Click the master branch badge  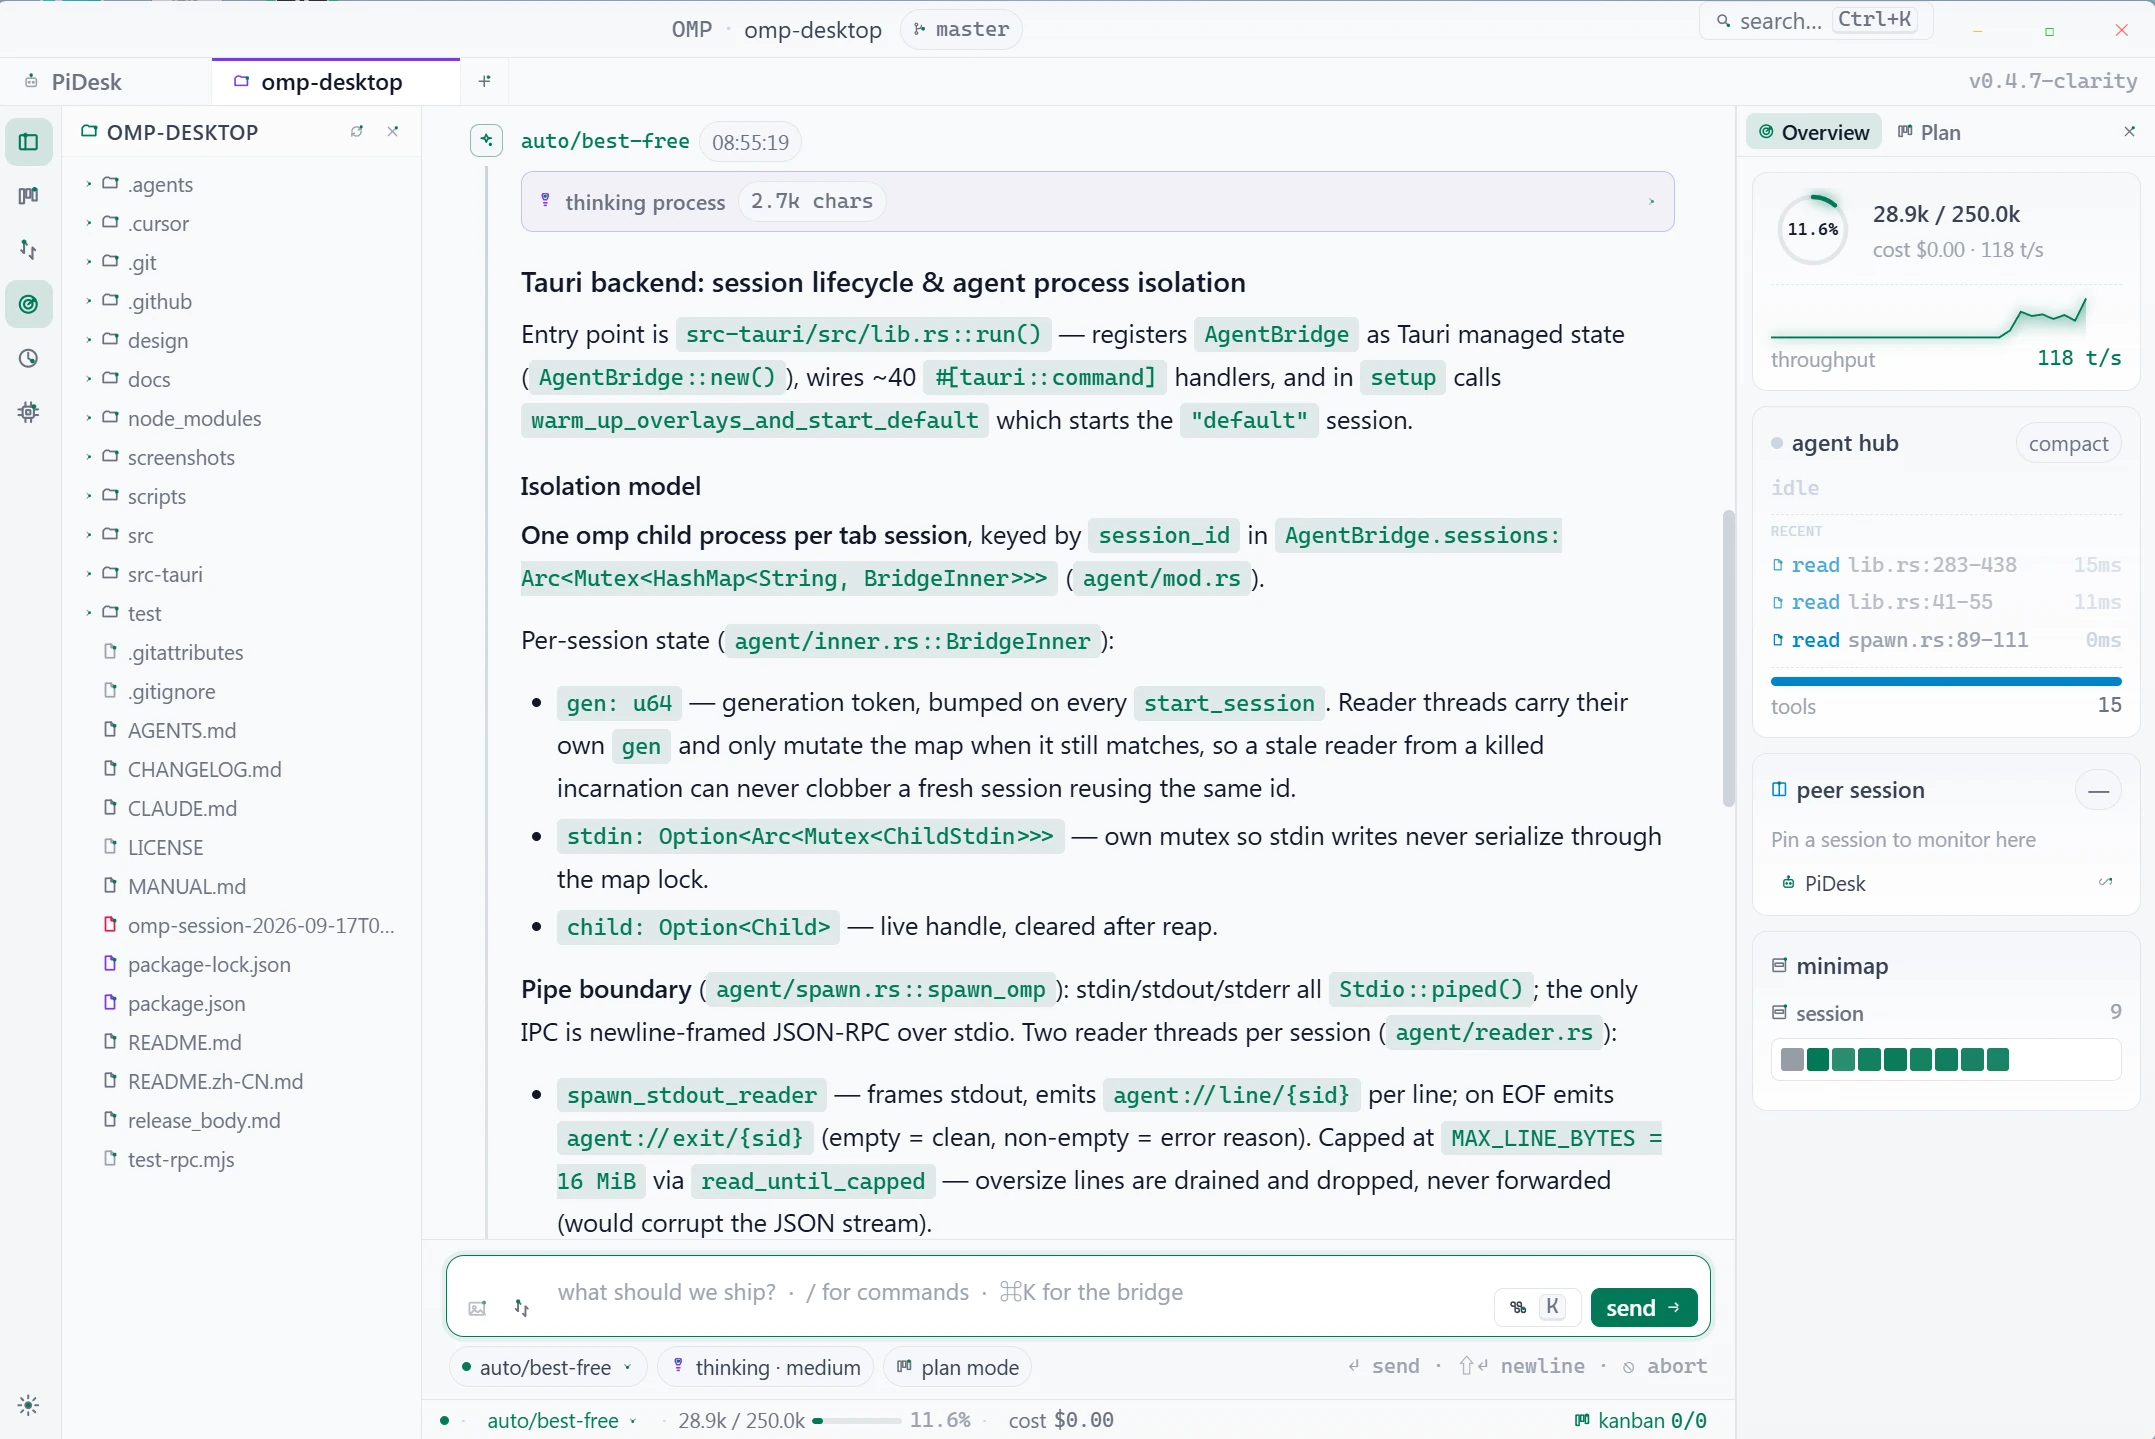pyautogui.click(x=961, y=29)
